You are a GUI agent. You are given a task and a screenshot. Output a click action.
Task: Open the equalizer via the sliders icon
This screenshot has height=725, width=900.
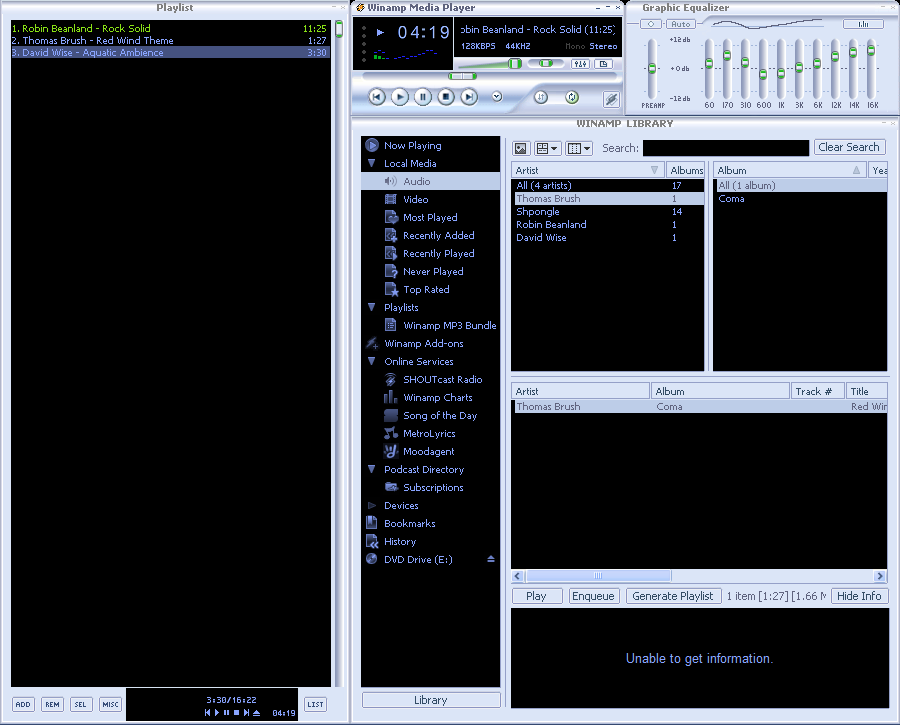(582, 63)
